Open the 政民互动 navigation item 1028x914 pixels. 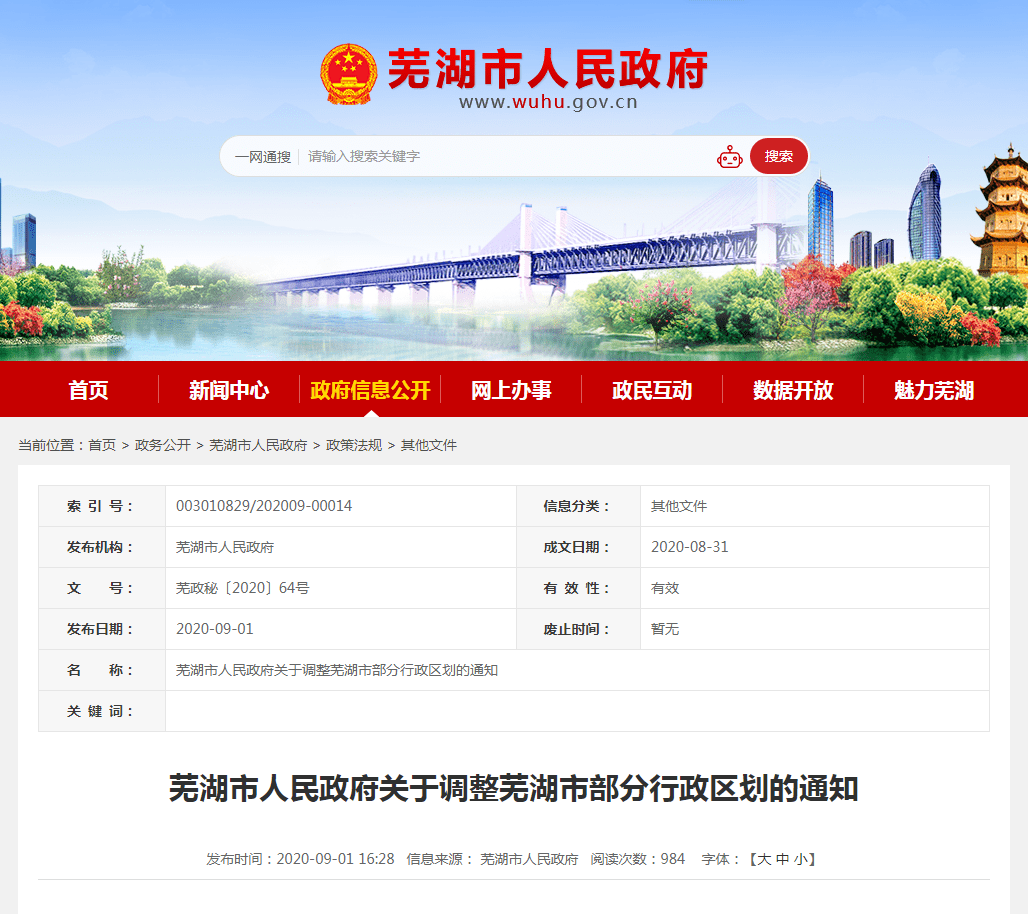(x=652, y=390)
